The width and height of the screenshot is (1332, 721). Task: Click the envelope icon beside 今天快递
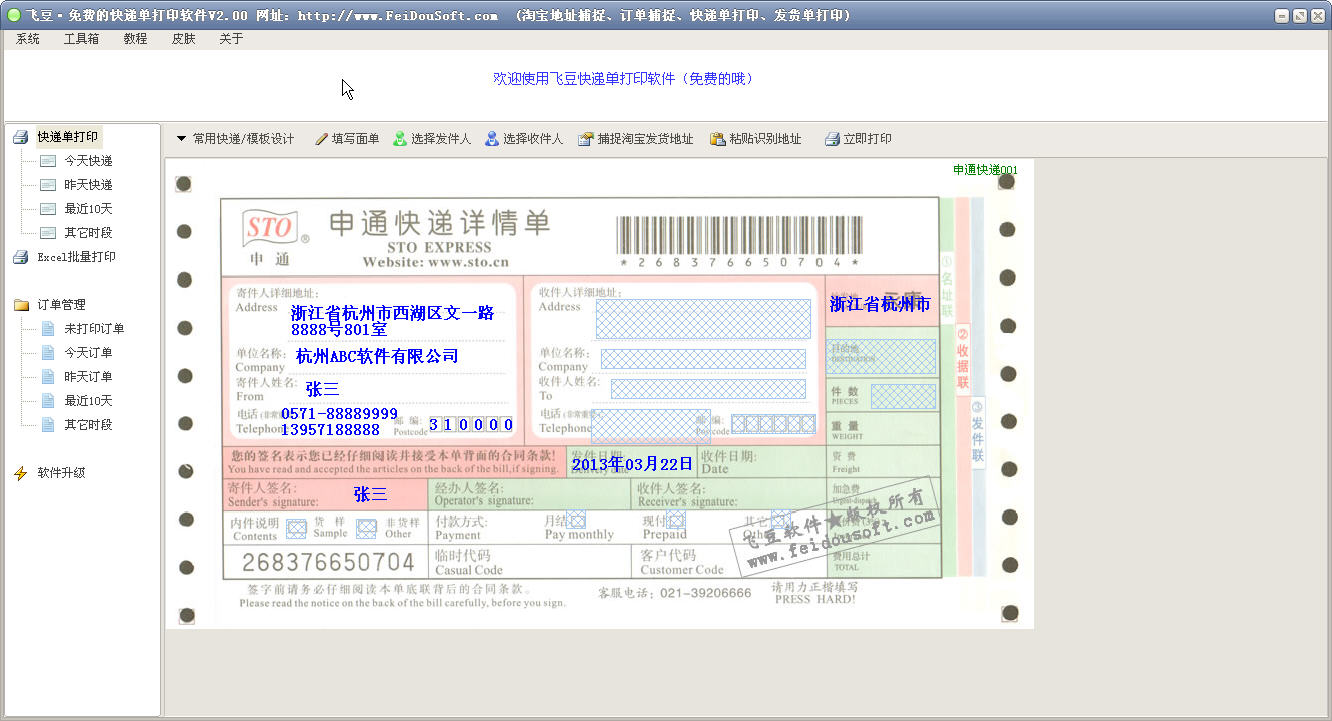click(48, 161)
